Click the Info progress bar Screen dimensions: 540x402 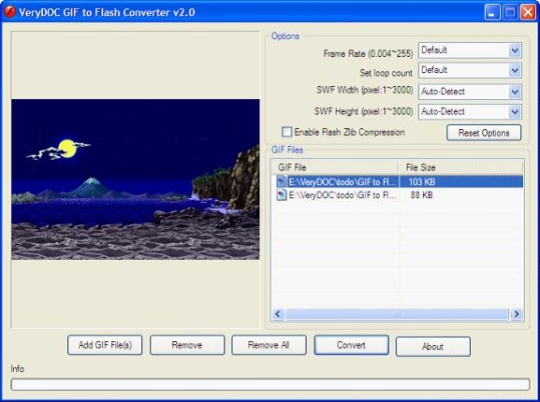pyautogui.click(x=270, y=384)
